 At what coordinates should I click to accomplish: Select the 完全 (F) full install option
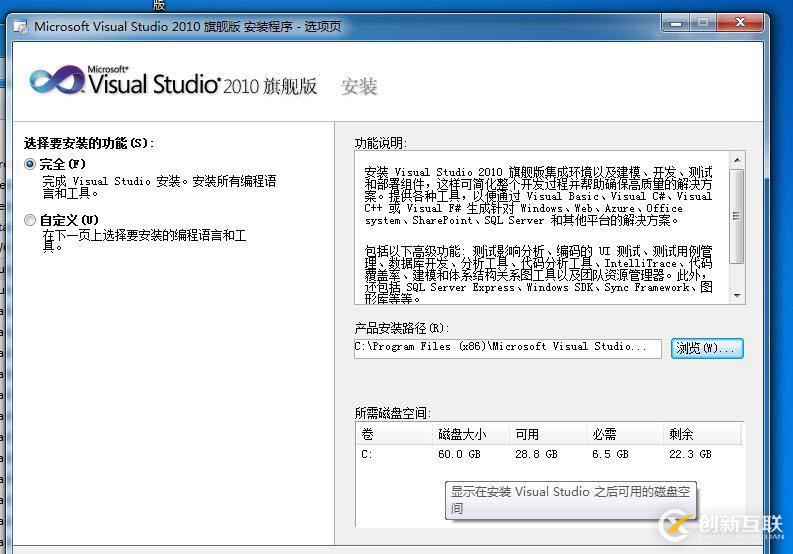30,164
